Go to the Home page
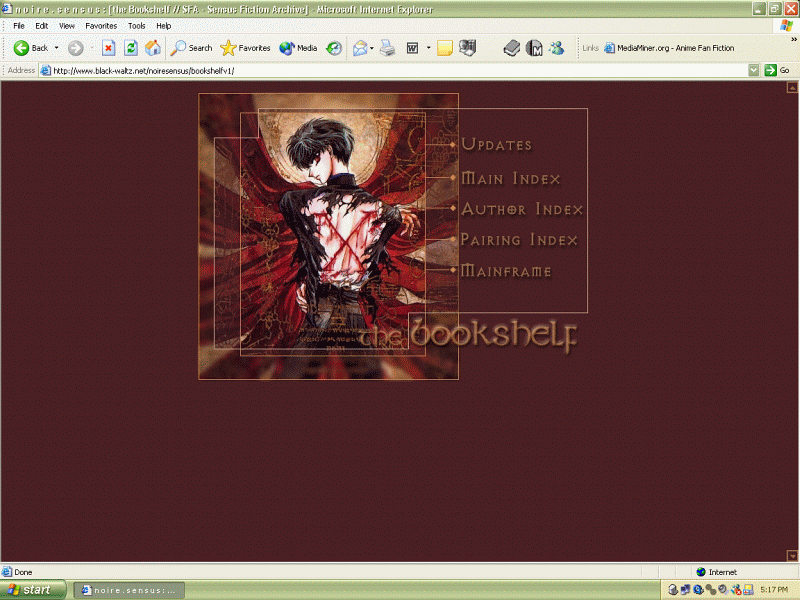The width and height of the screenshot is (800, 600). tap(153, 47)
